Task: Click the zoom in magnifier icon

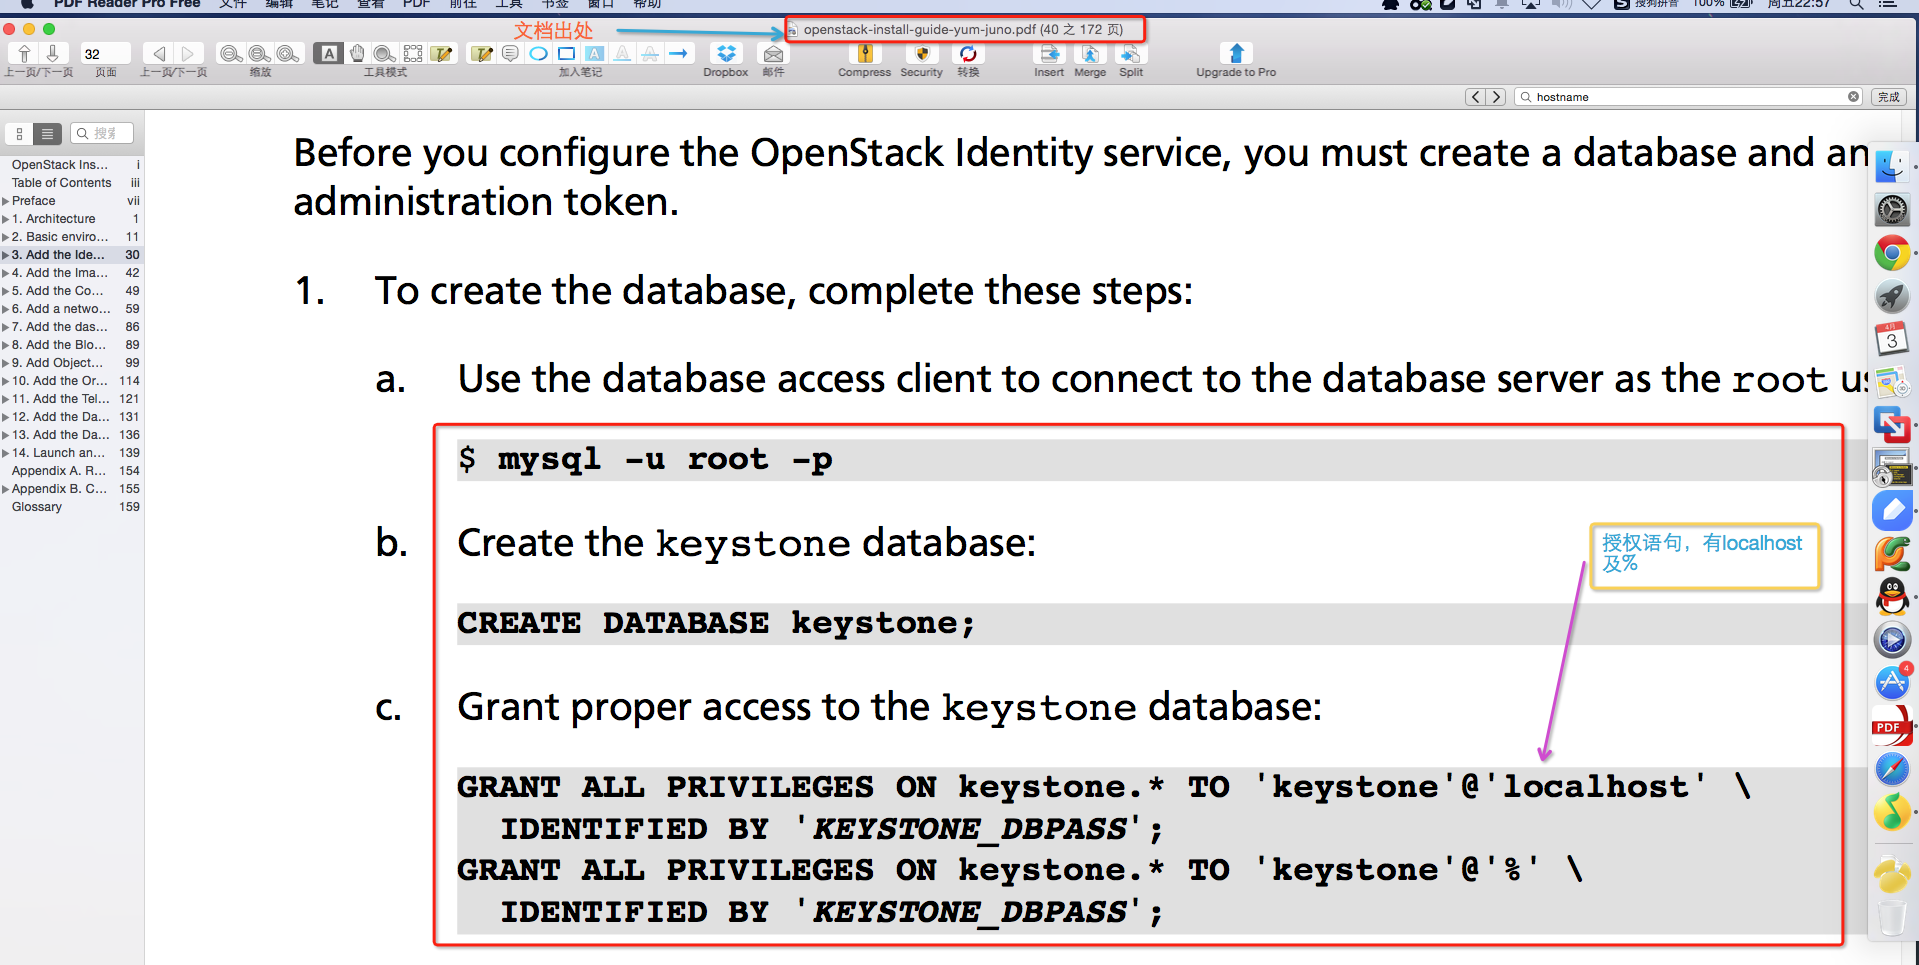Action: click(288, 53)
